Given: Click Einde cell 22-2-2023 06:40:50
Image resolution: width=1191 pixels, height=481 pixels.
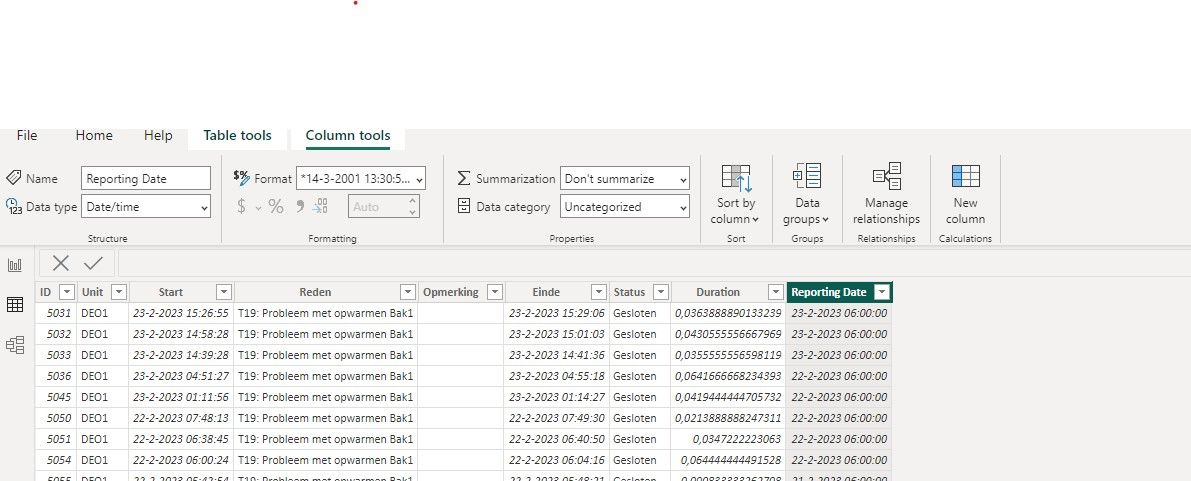Looking at the screenshot, I should 557,439.
